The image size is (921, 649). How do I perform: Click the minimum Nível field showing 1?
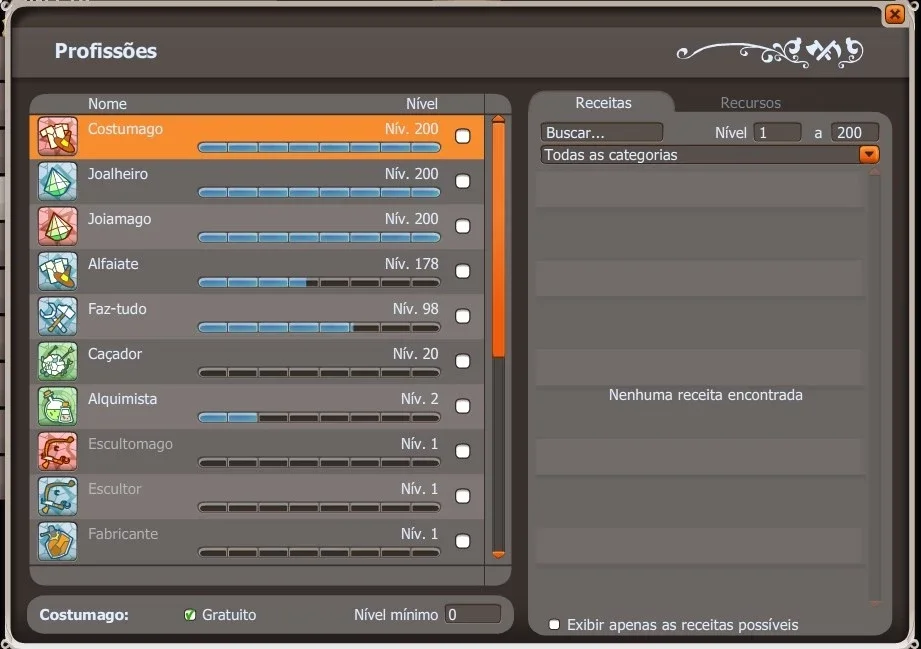pyautogui.click(x=777, y=132)
